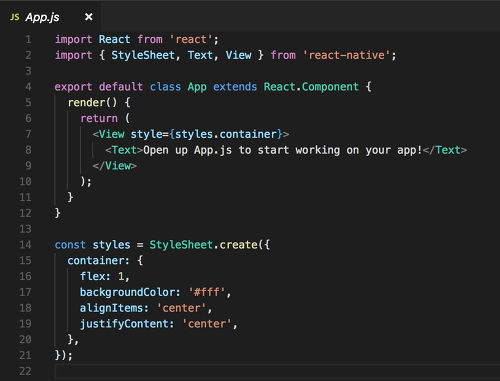
Task: Click line number 1 in gutter
Action: pos(28,39)
